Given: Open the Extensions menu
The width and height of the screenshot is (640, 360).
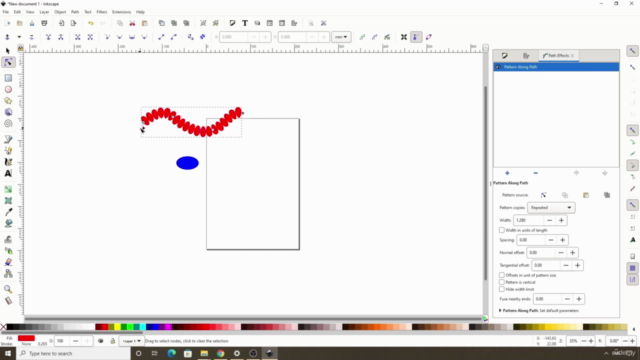Looking at the screenshot, I should 122,12.
